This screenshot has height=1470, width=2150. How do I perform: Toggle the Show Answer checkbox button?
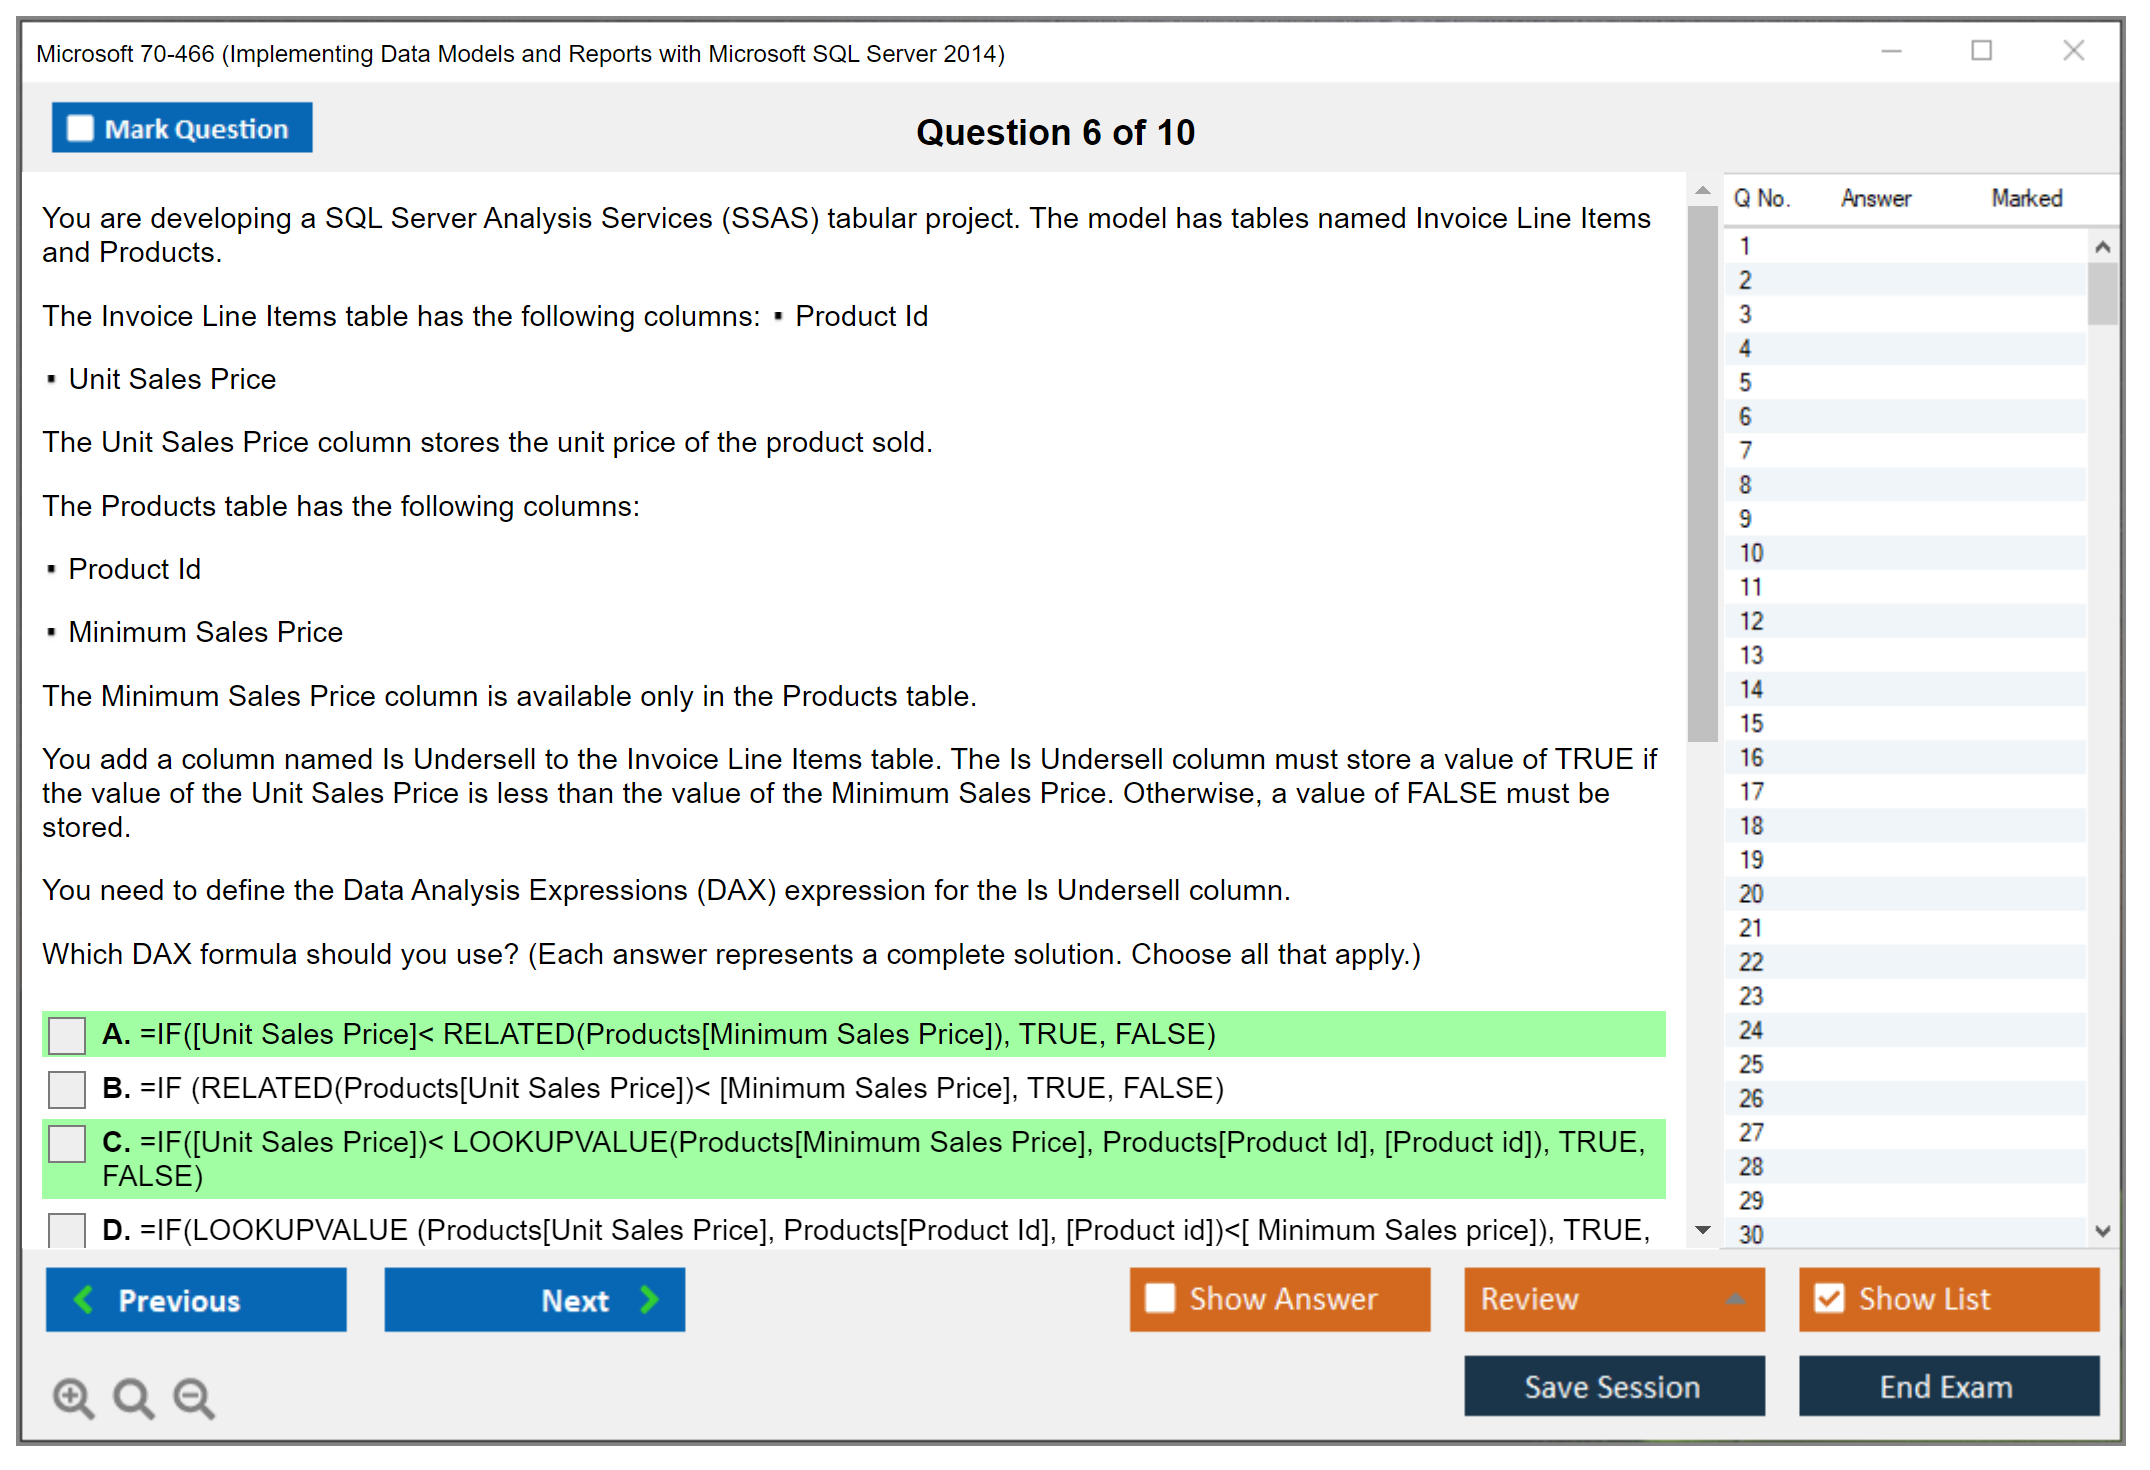pos(1160,1299)
